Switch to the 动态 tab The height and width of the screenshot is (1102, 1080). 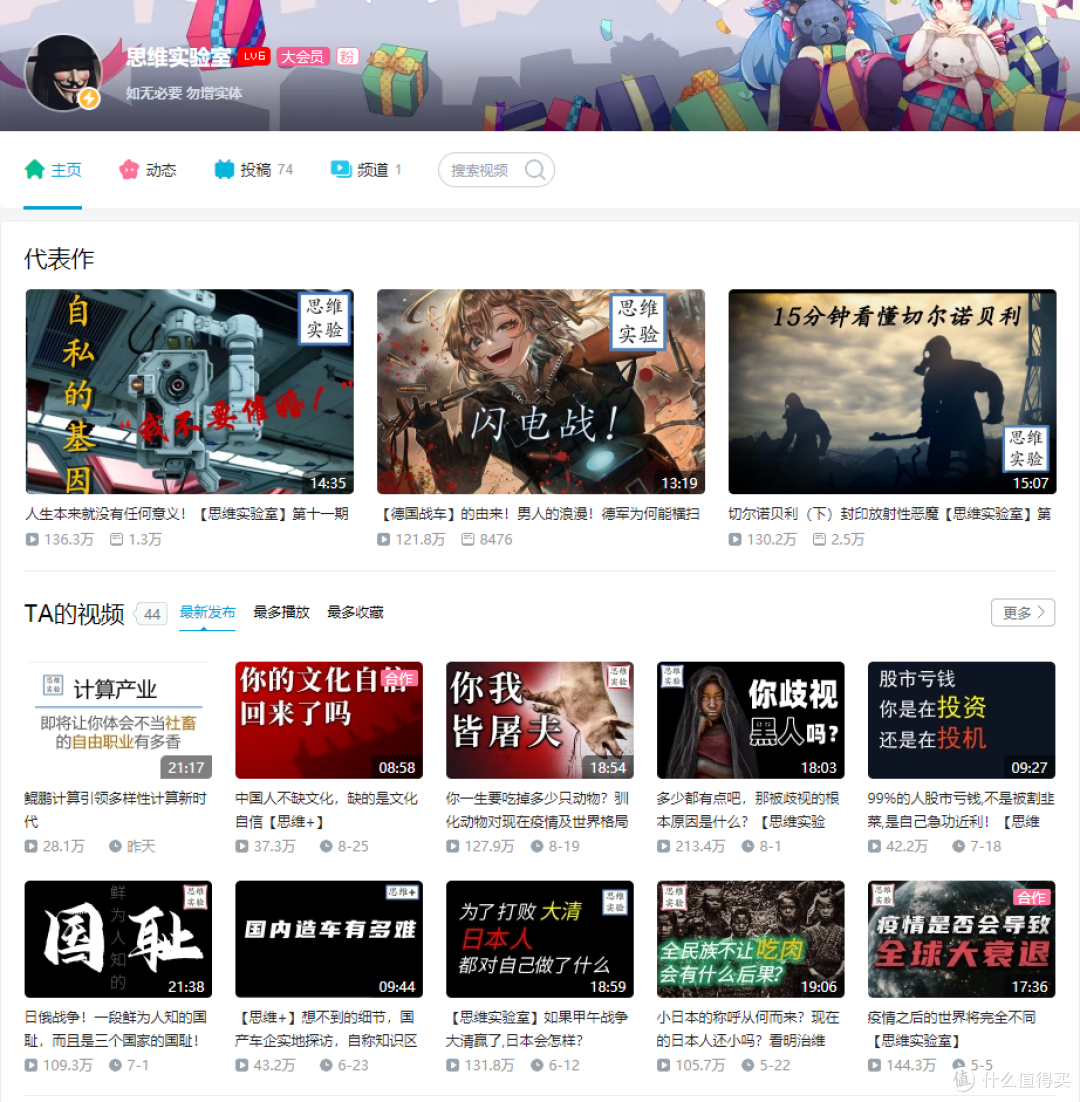tap(148, 170)
